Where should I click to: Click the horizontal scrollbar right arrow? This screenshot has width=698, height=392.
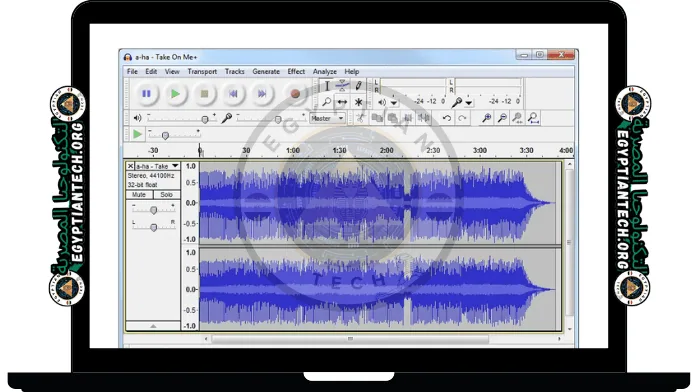pos(560,339)
